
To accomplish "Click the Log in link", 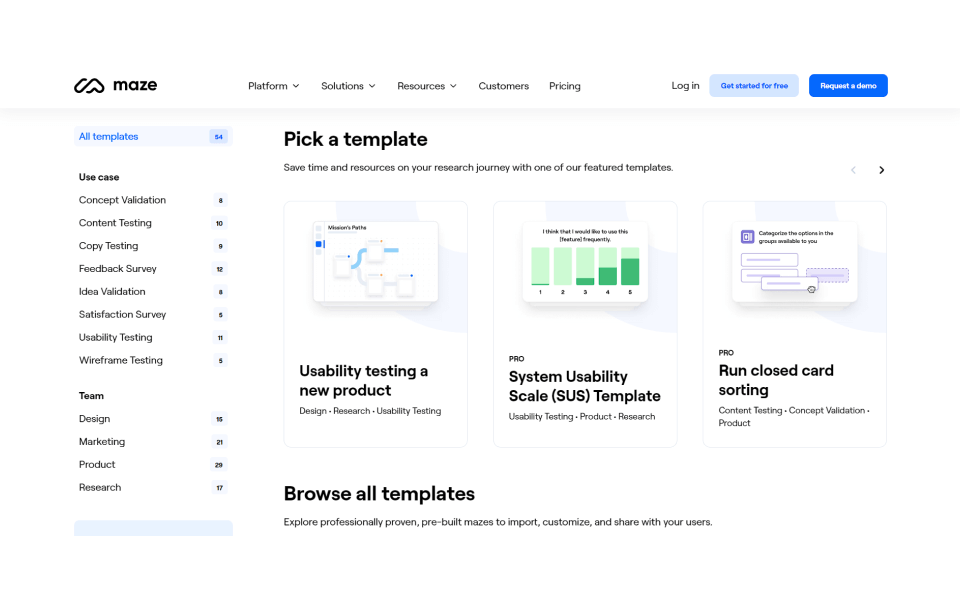I will (x=685, y=86).
